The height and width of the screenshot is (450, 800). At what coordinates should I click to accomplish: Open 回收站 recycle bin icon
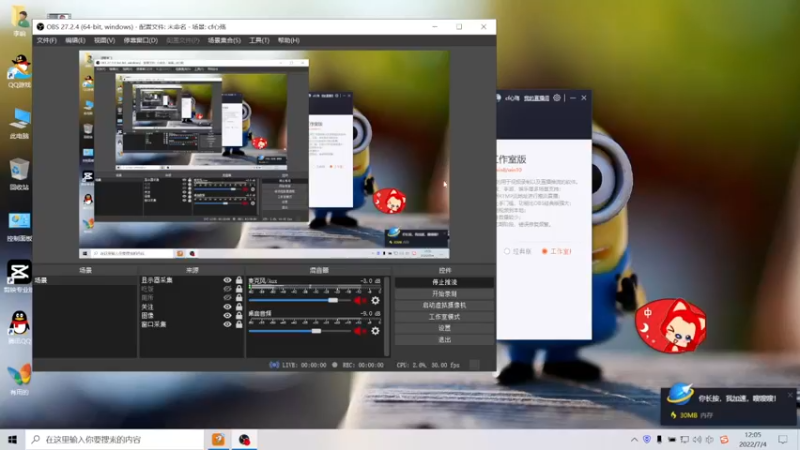[x=19, y=174]
